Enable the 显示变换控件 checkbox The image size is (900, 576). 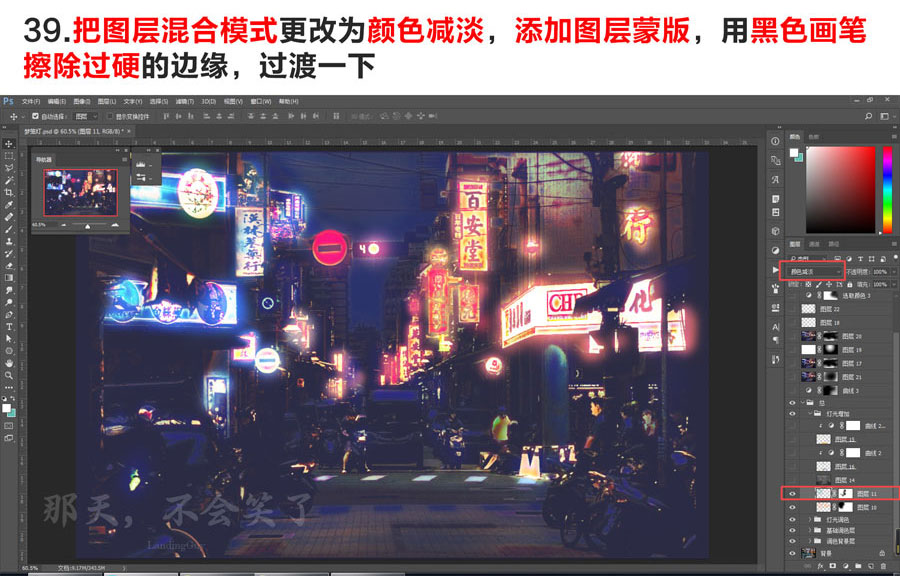[x=108, y=114]
